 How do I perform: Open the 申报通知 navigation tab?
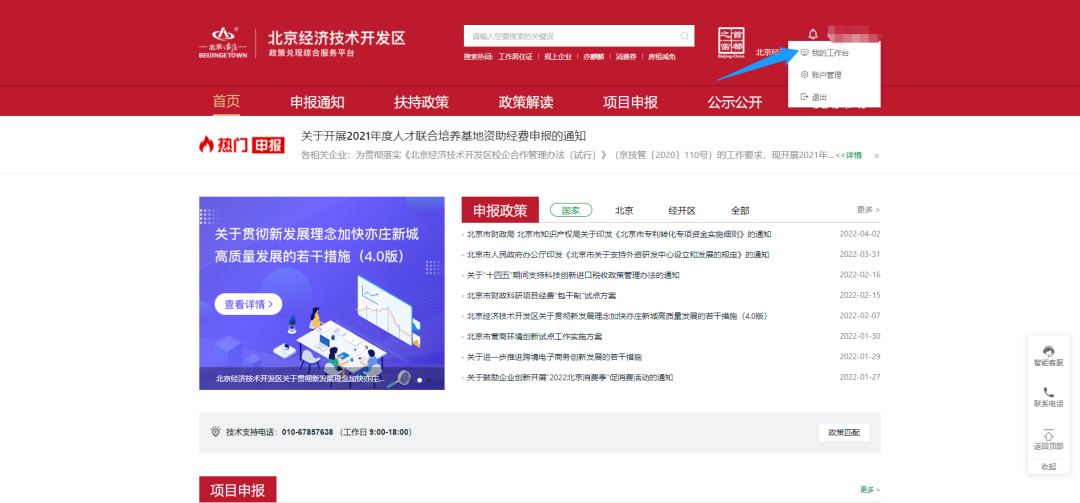point(317,102)
